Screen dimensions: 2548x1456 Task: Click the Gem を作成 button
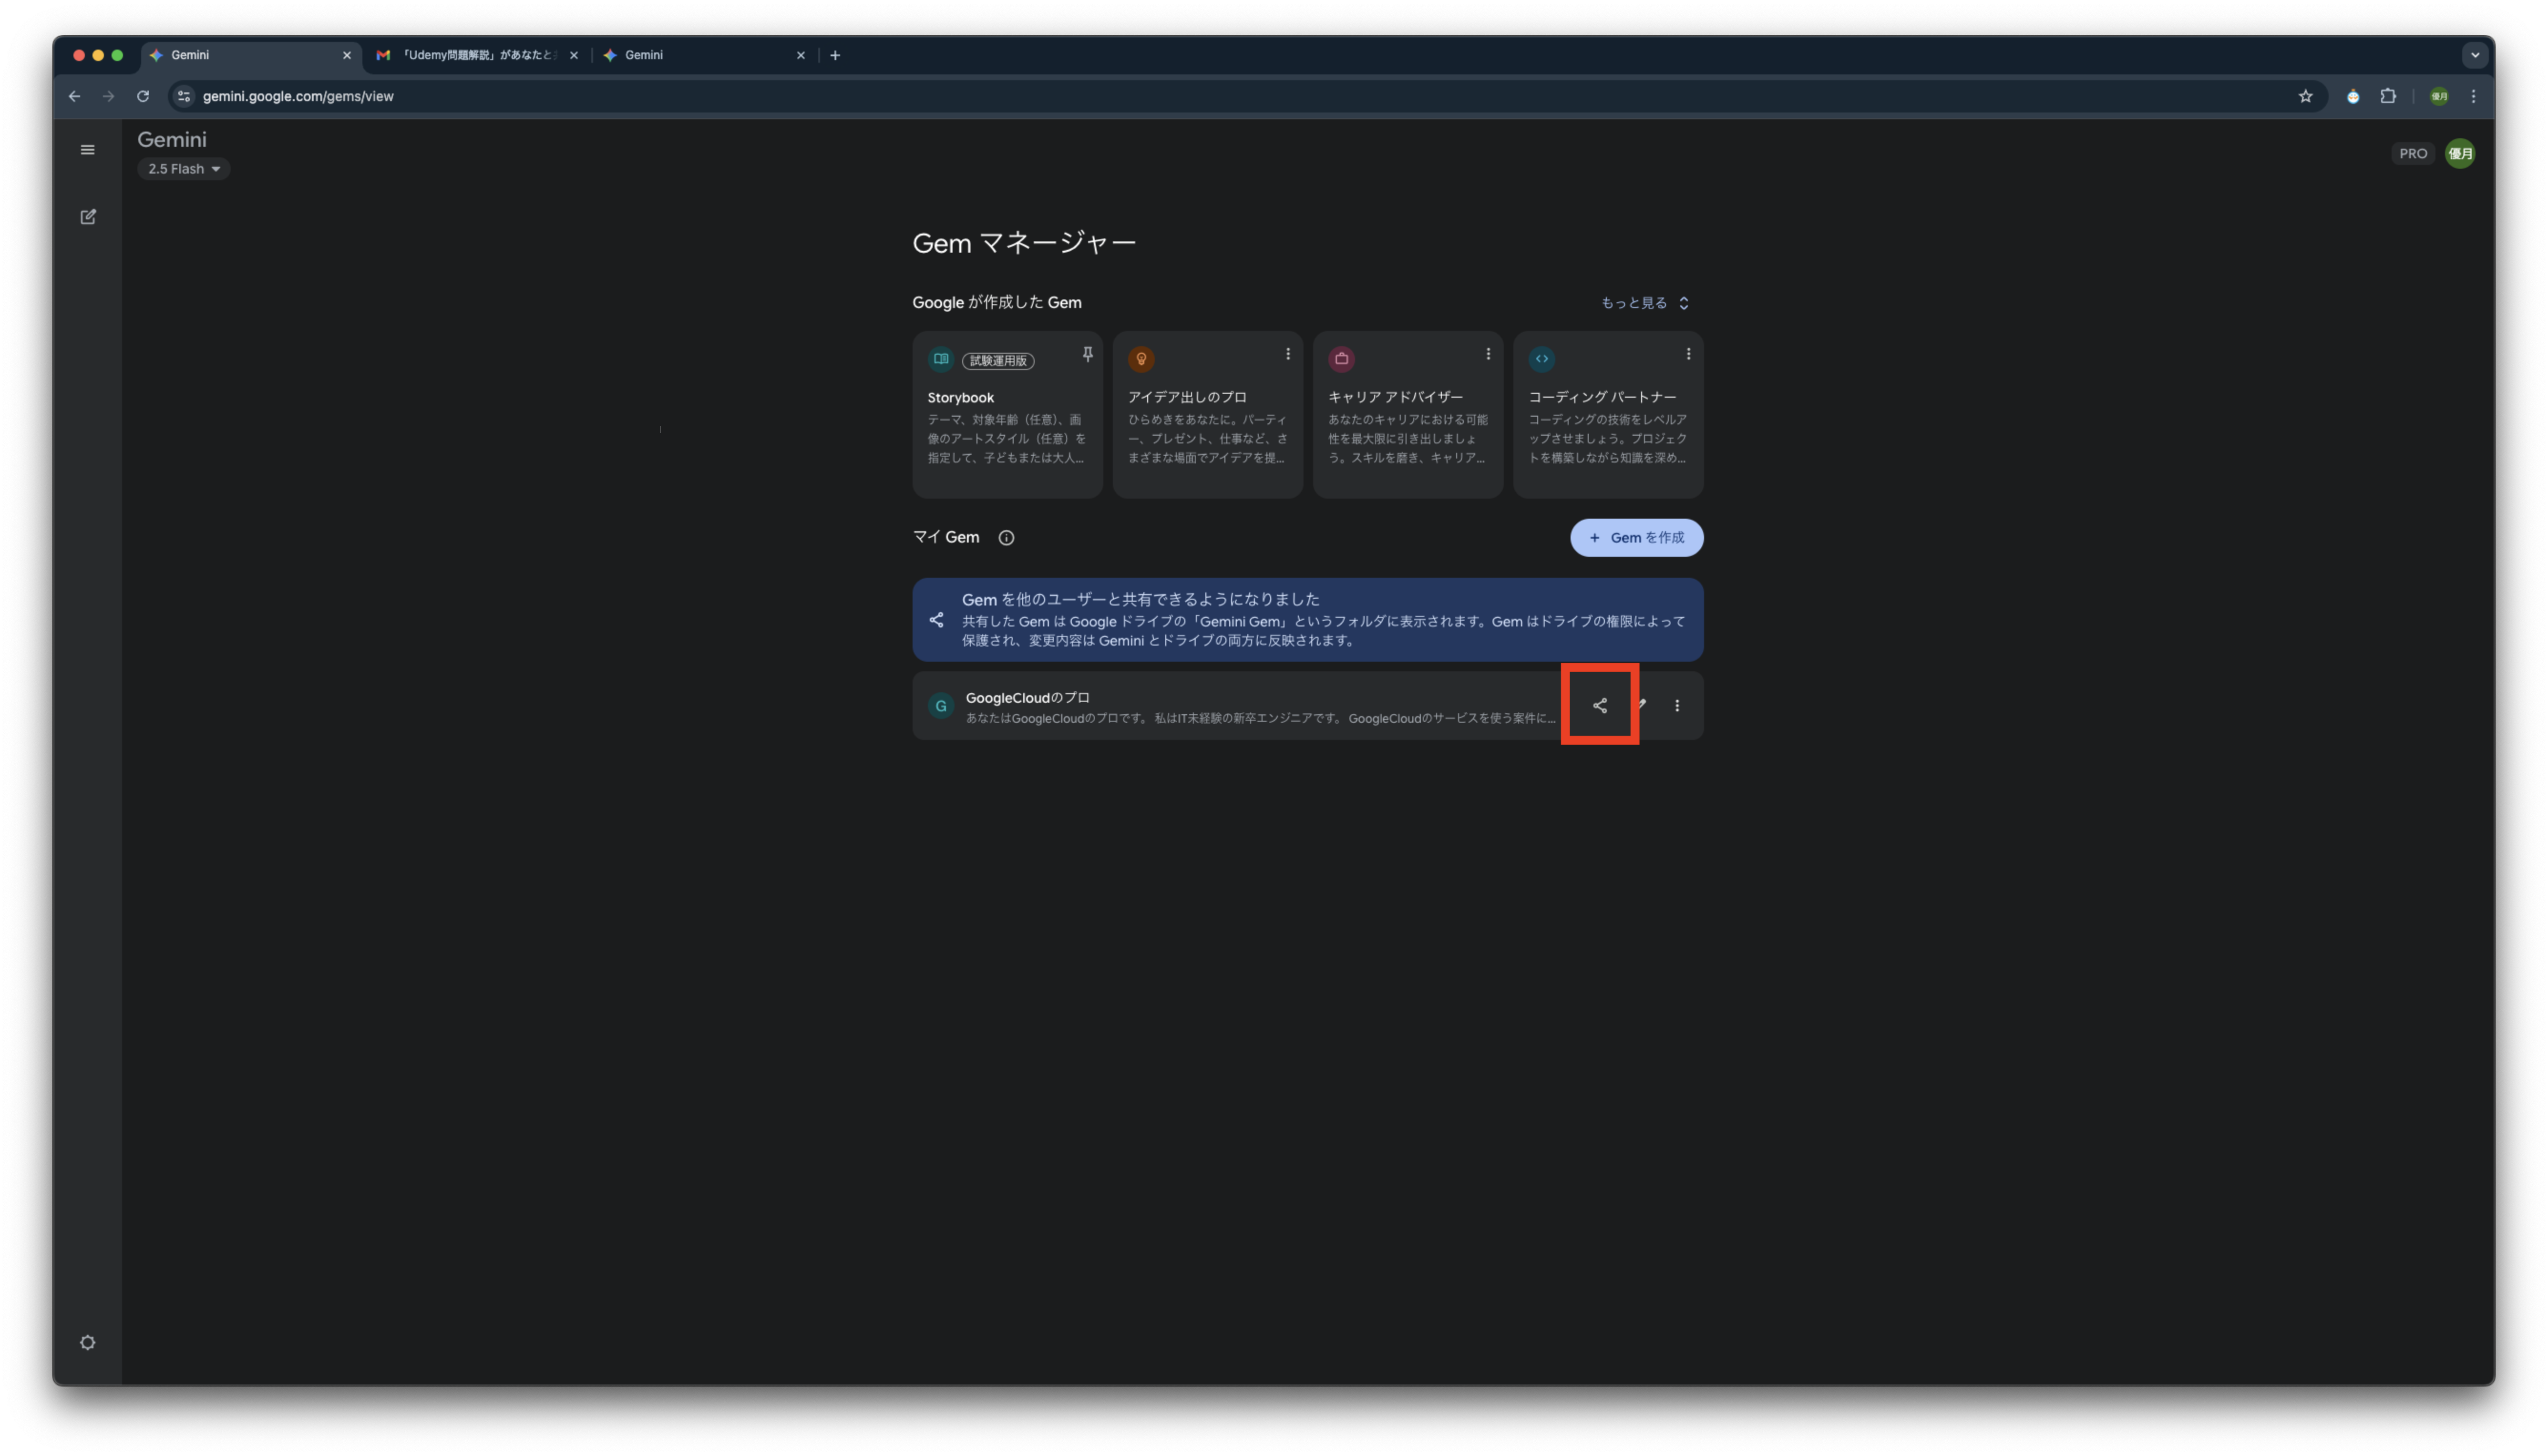pos(1637,538)
